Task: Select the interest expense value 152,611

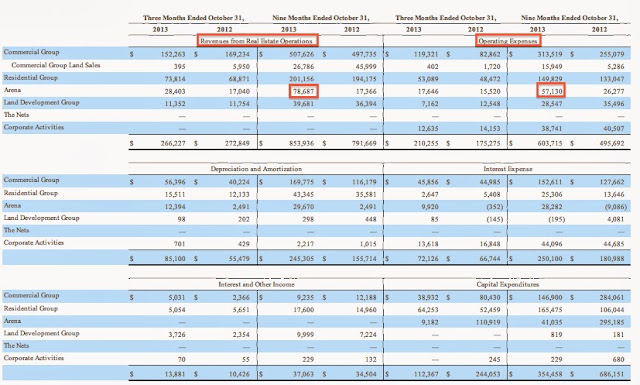Action: point(550,182)
